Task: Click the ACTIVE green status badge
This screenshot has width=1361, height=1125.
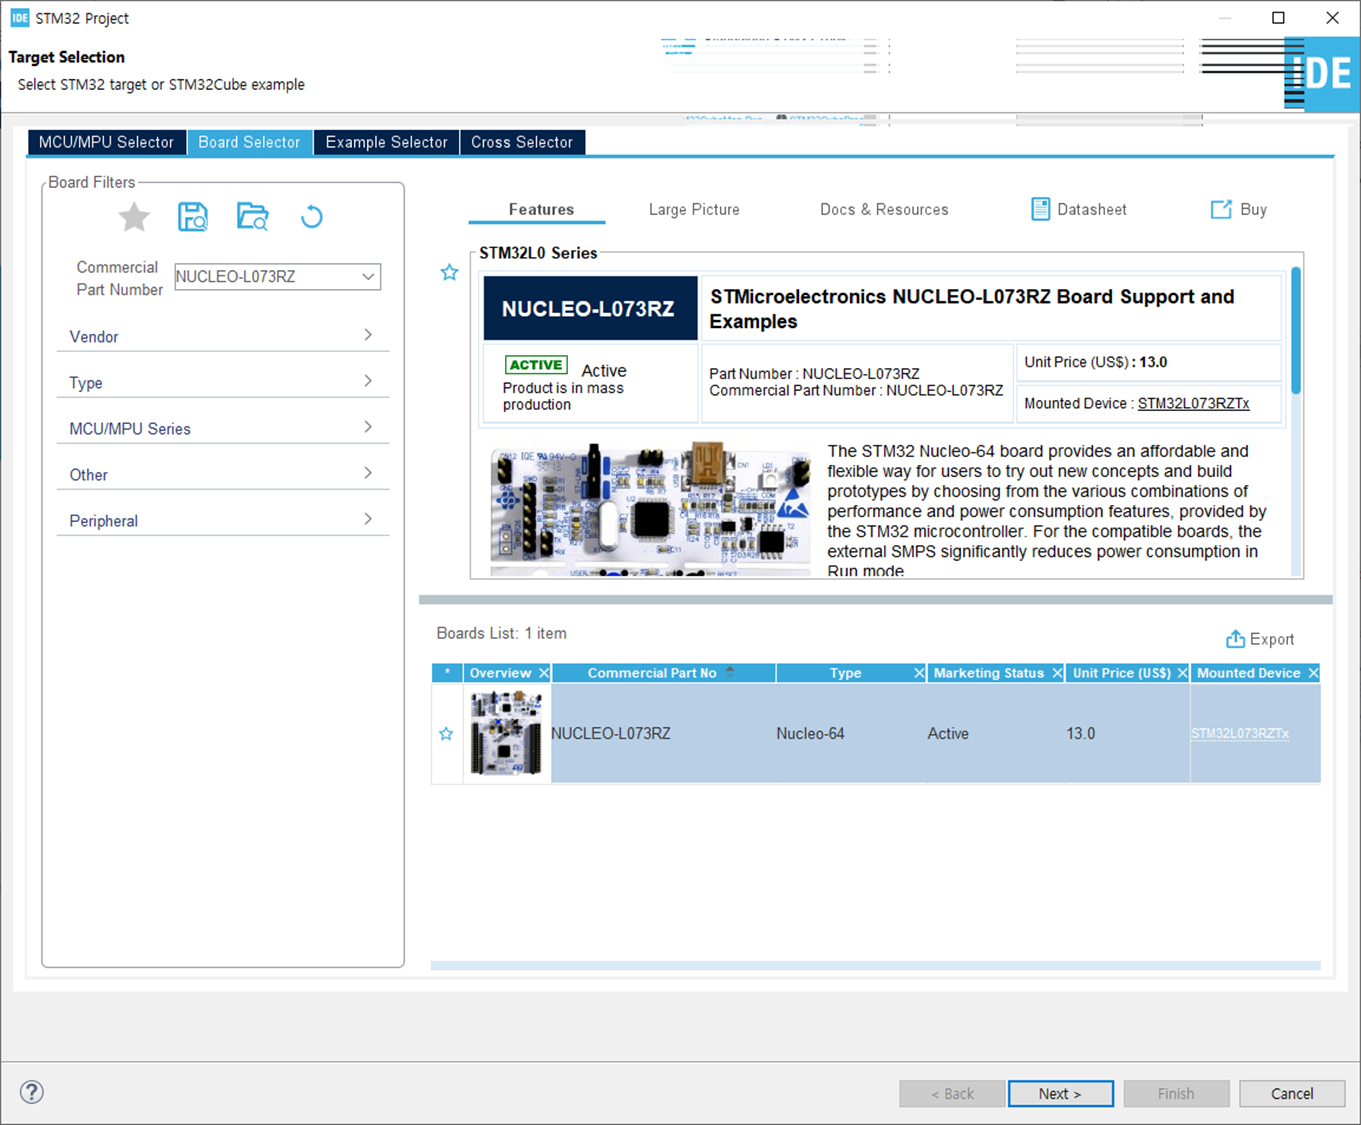Action: (536, 365)
